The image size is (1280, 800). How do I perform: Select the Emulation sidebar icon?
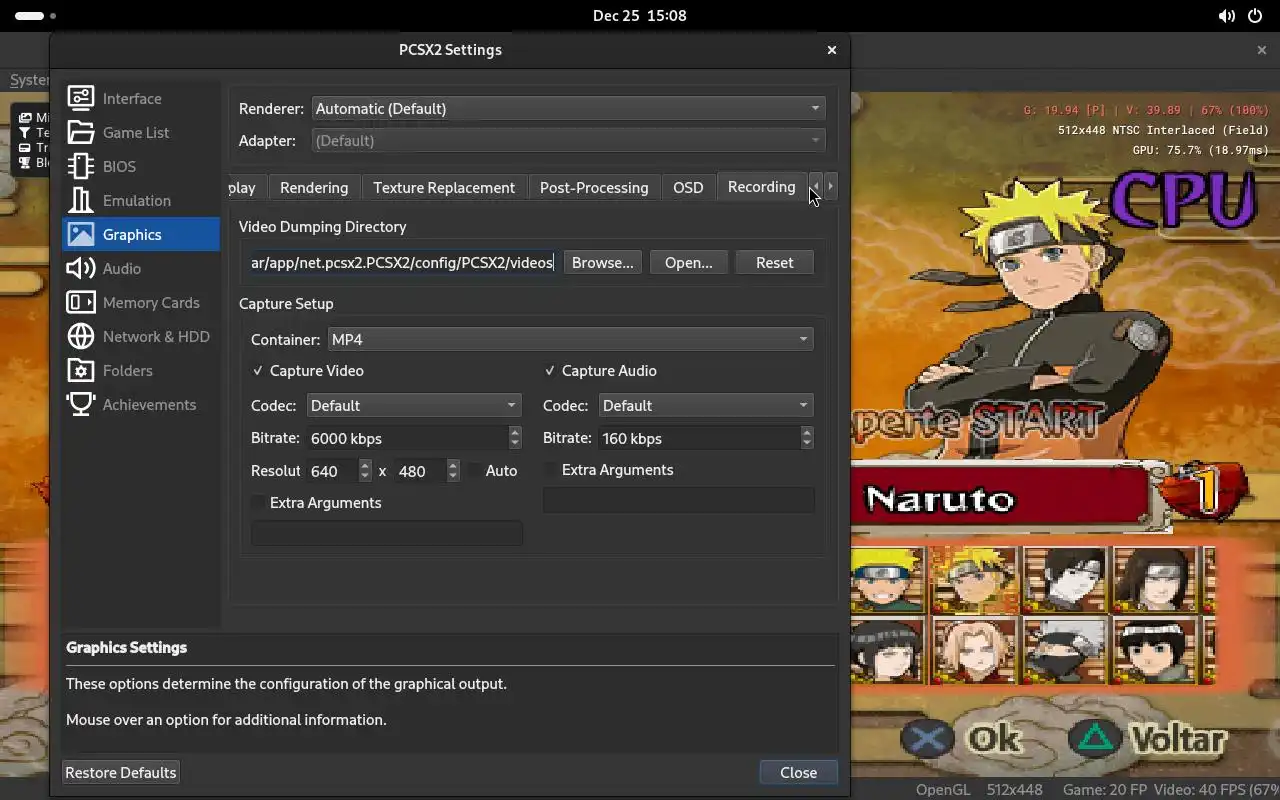81,200
